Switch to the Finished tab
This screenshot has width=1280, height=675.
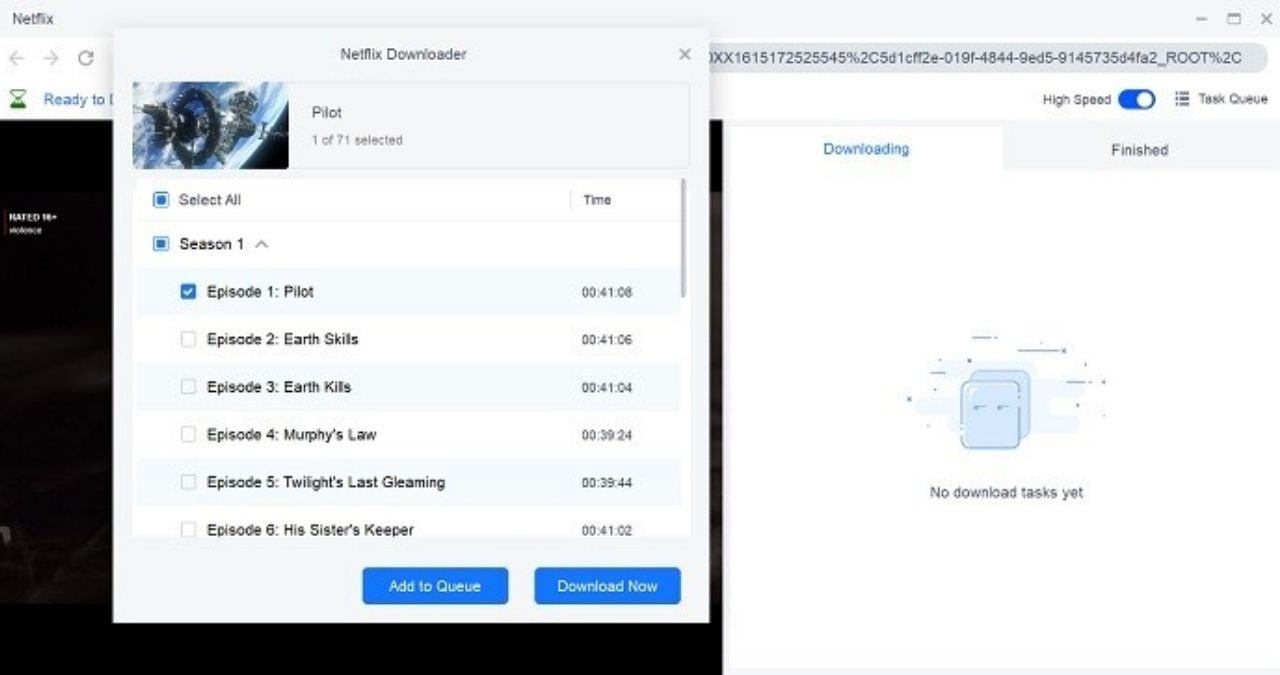[1139, 150]
